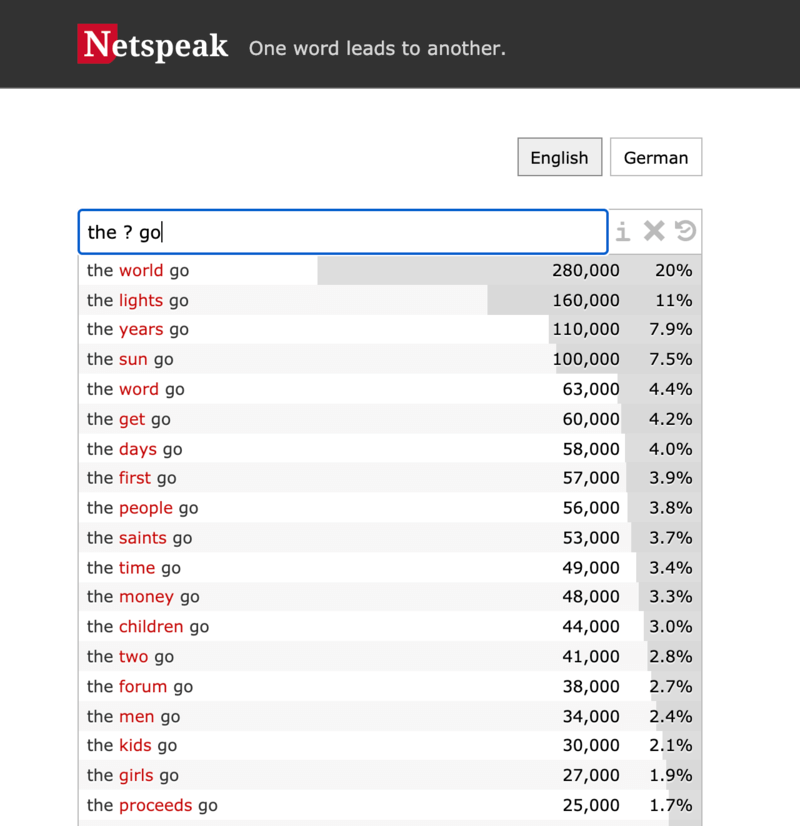Image resolution: width=800 pixels, height=826 pixels.
Task: Select the "the saints go" phrase
Action: click(x=140, y=538)
